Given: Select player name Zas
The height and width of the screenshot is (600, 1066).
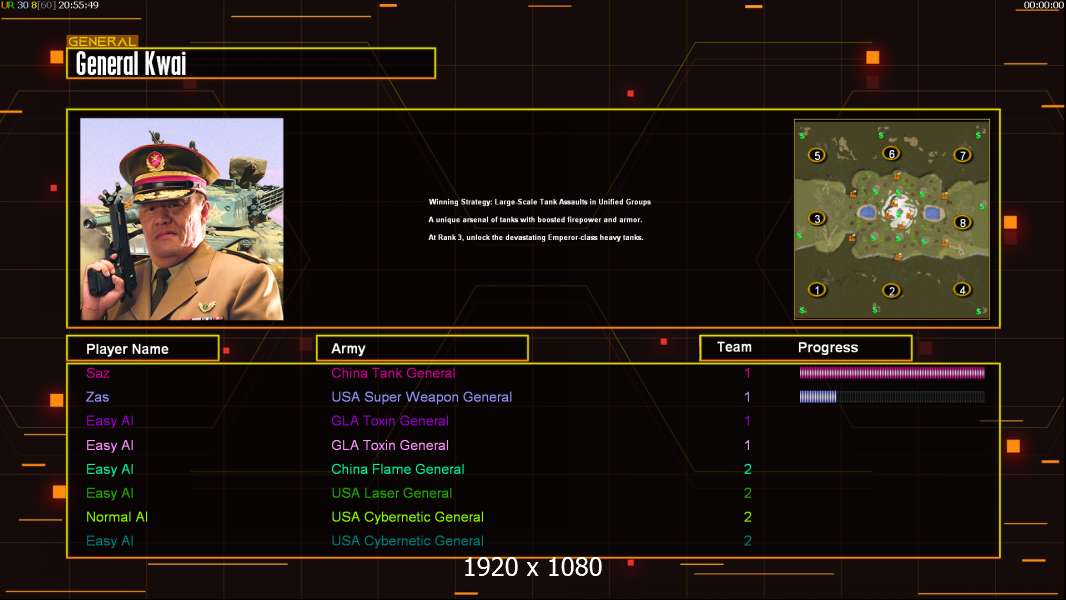Looking at the screenshot, I should 97,397.
